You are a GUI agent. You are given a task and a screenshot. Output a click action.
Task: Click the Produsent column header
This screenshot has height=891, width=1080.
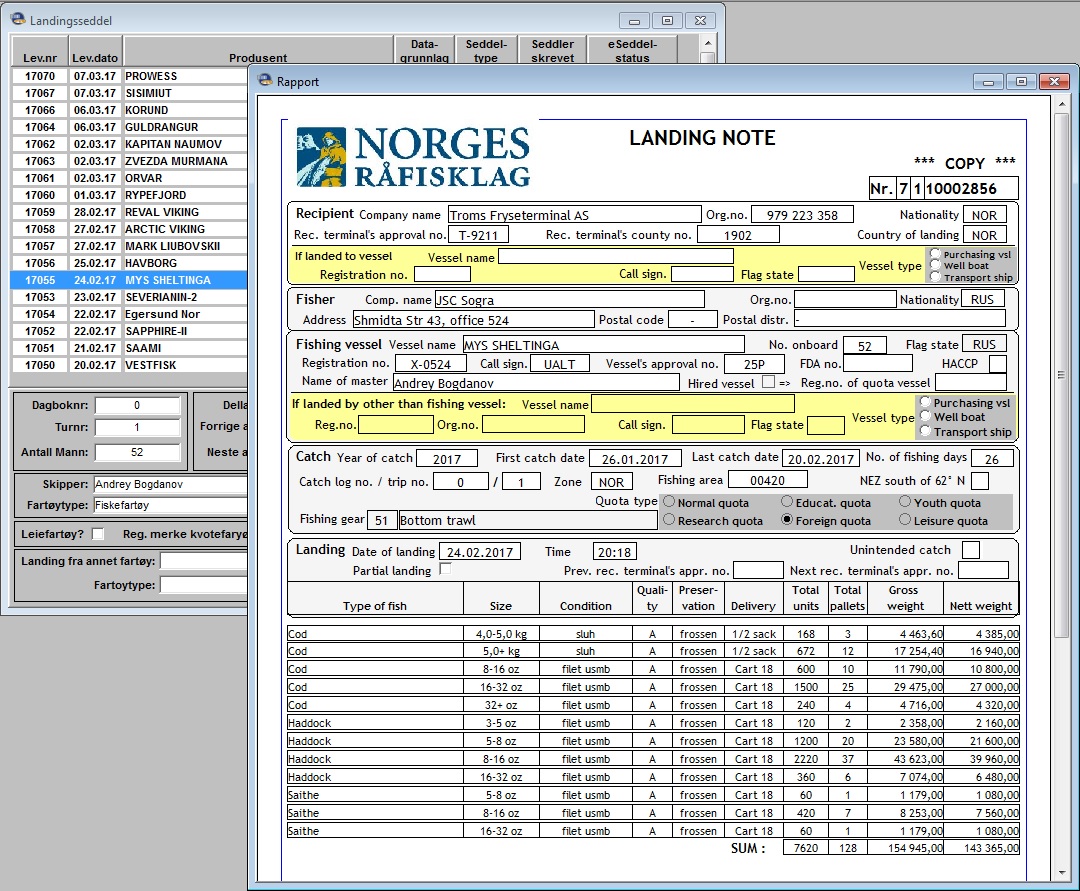258,50
